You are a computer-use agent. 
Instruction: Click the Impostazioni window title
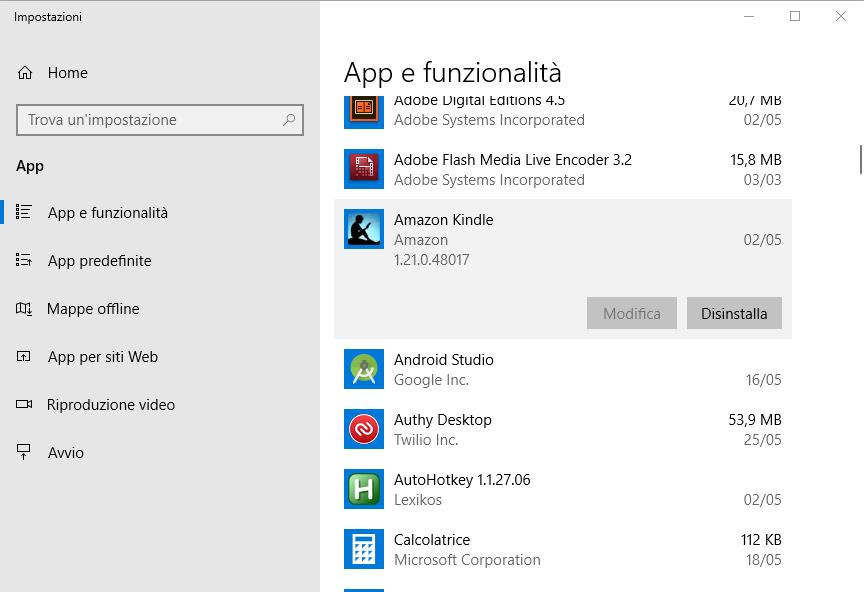[48, 17]
